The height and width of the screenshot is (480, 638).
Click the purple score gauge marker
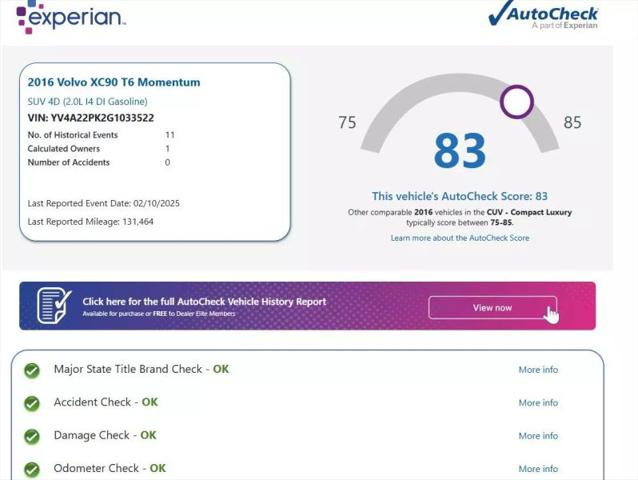(x=517, y=102)
